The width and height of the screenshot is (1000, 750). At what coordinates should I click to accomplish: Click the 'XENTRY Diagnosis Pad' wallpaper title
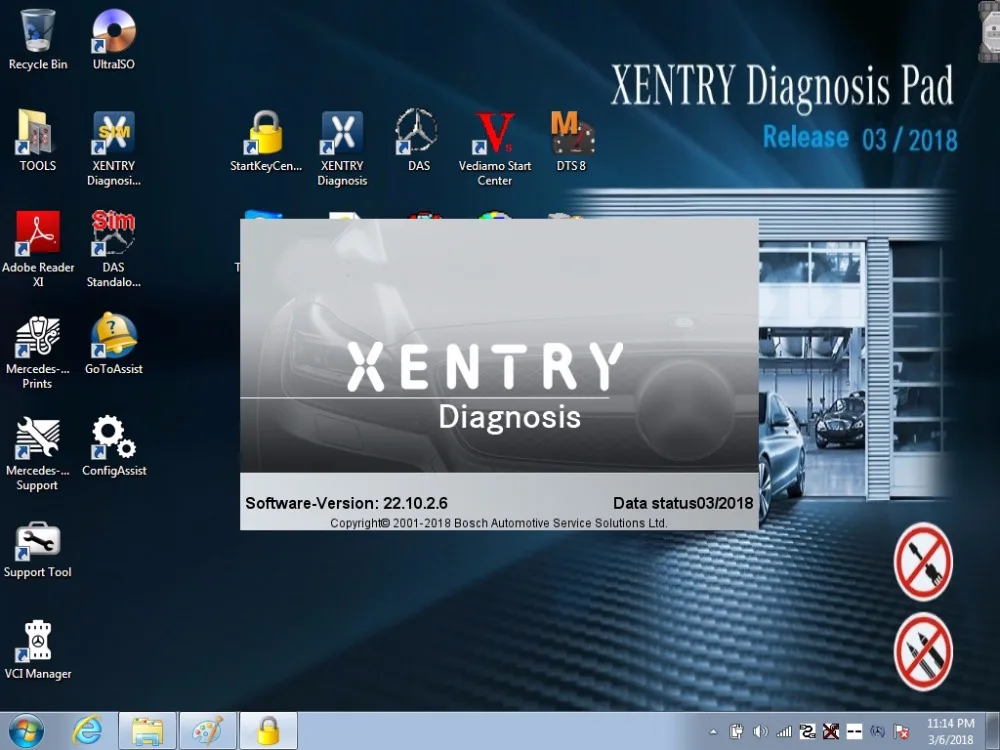(782, 86)
